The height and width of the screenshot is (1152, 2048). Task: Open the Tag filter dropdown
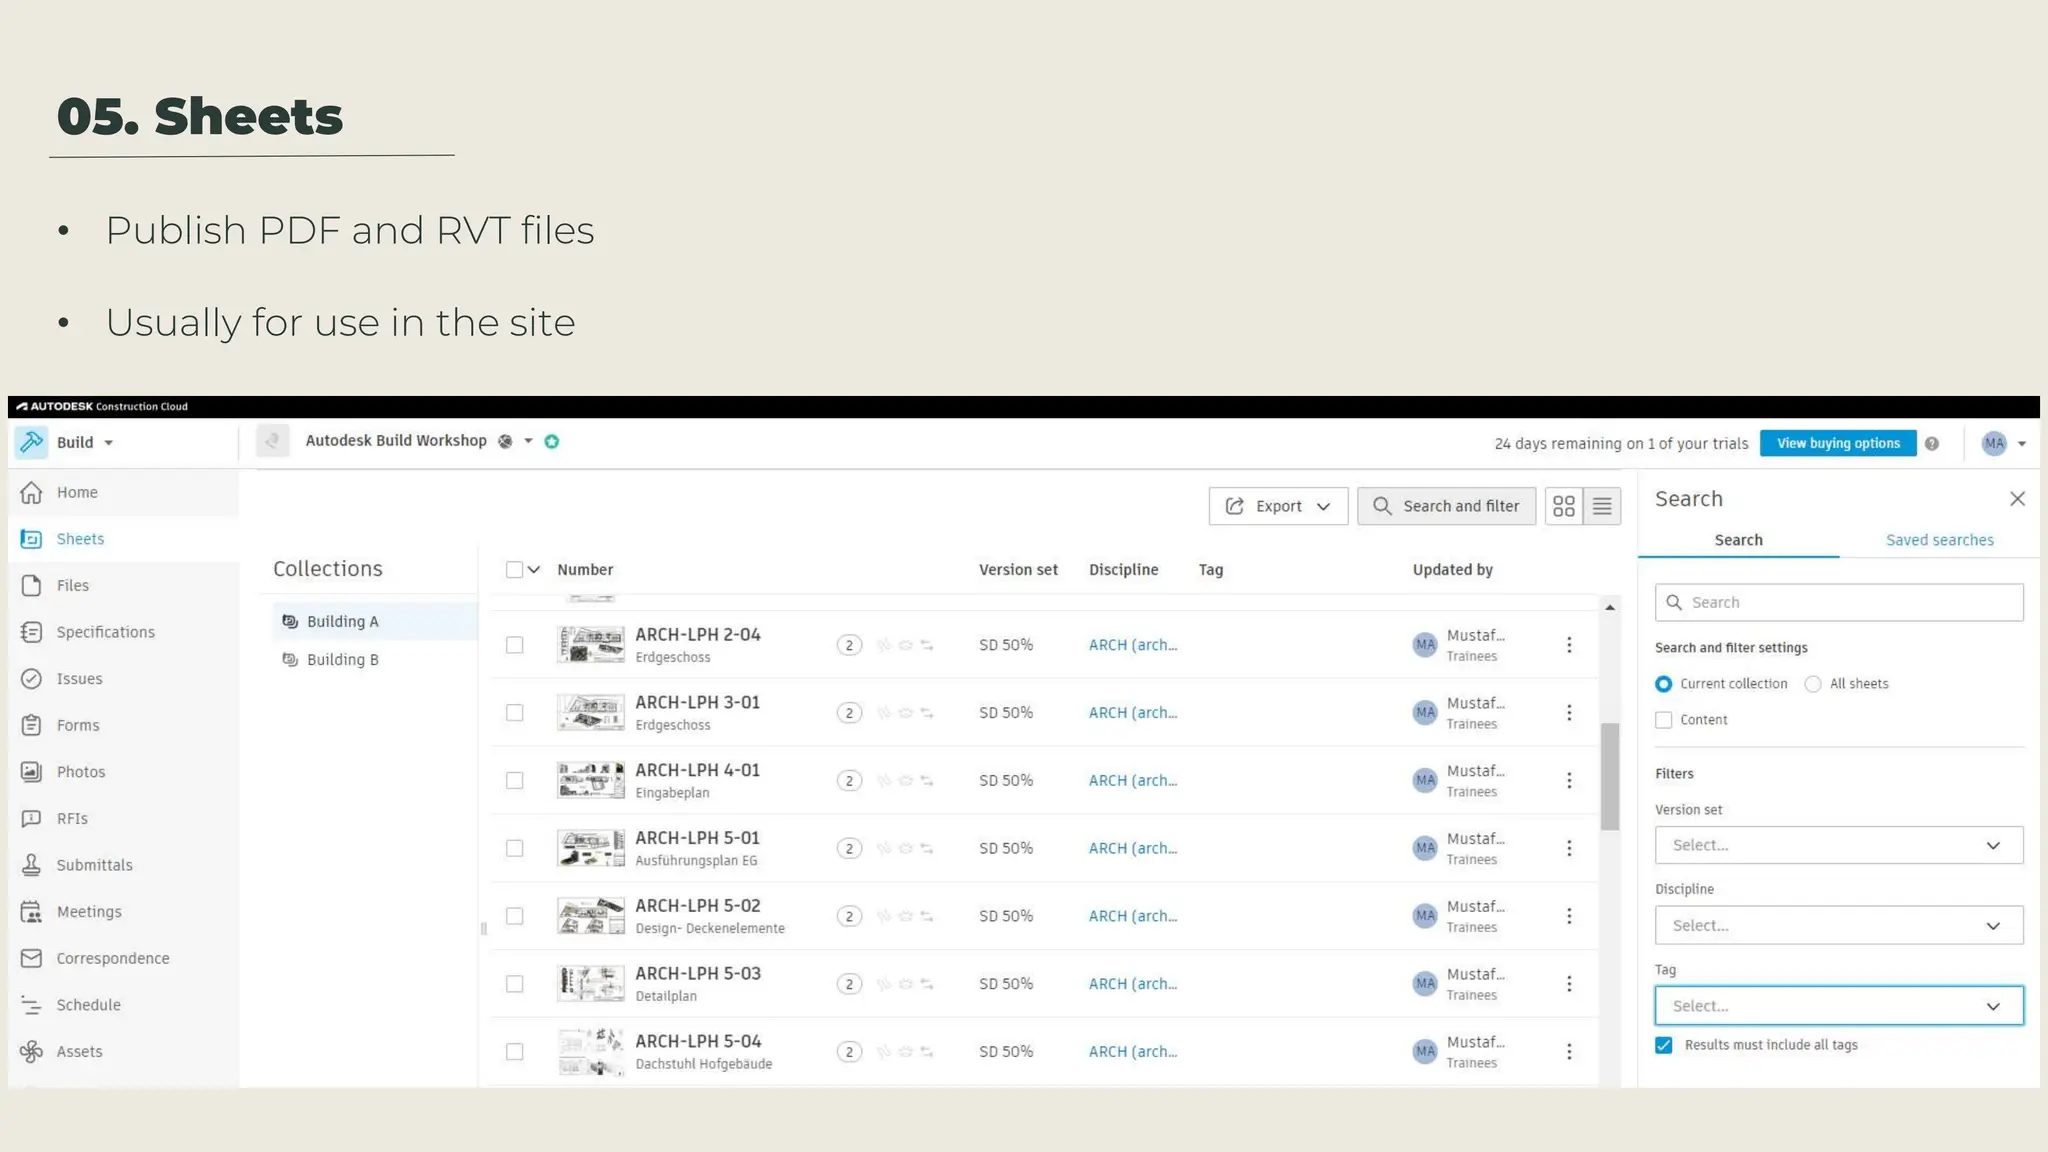point(1839,1005)
